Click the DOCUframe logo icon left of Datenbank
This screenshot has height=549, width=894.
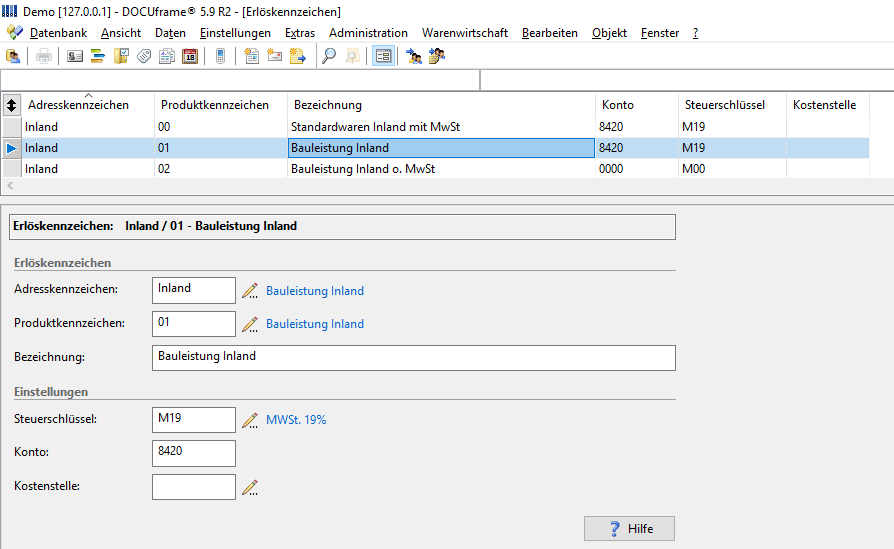tap(15, 32)
